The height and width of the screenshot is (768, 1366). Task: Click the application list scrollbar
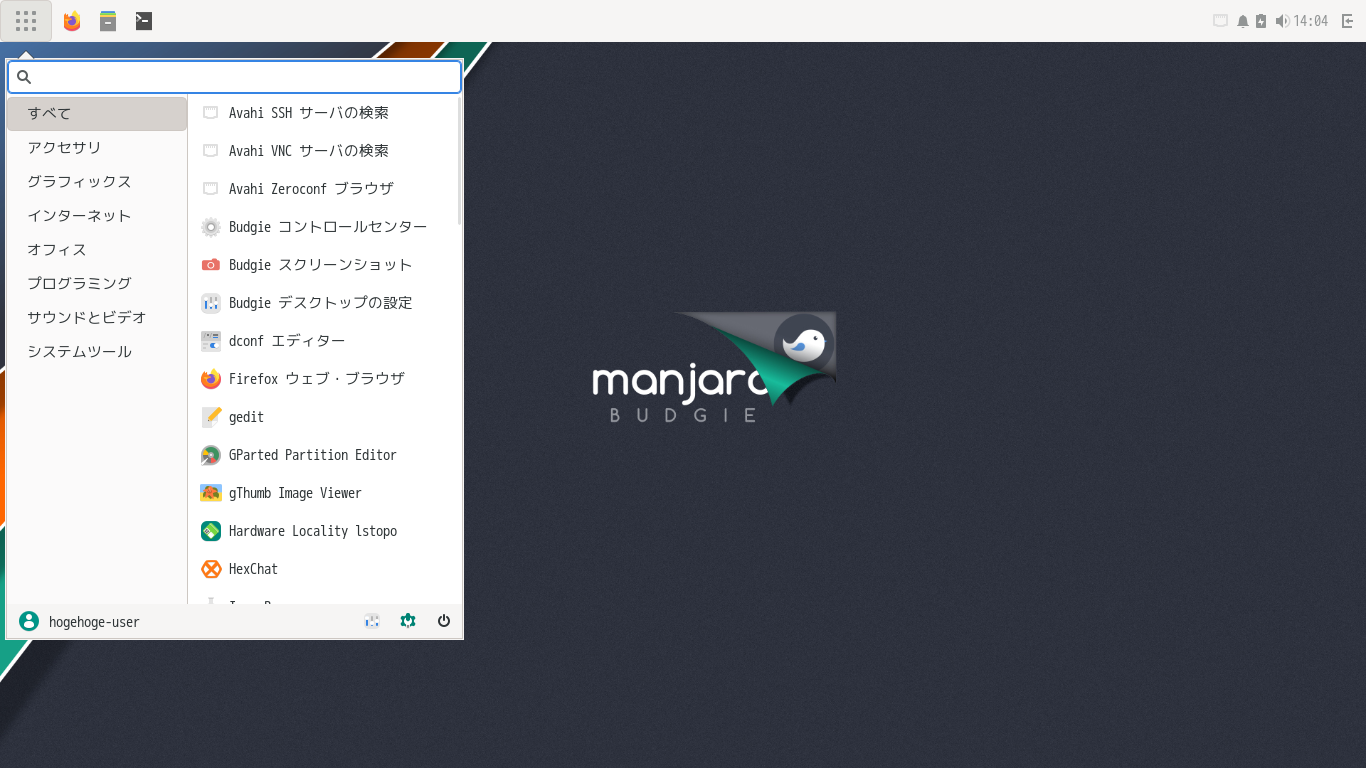tap(459, 161)
